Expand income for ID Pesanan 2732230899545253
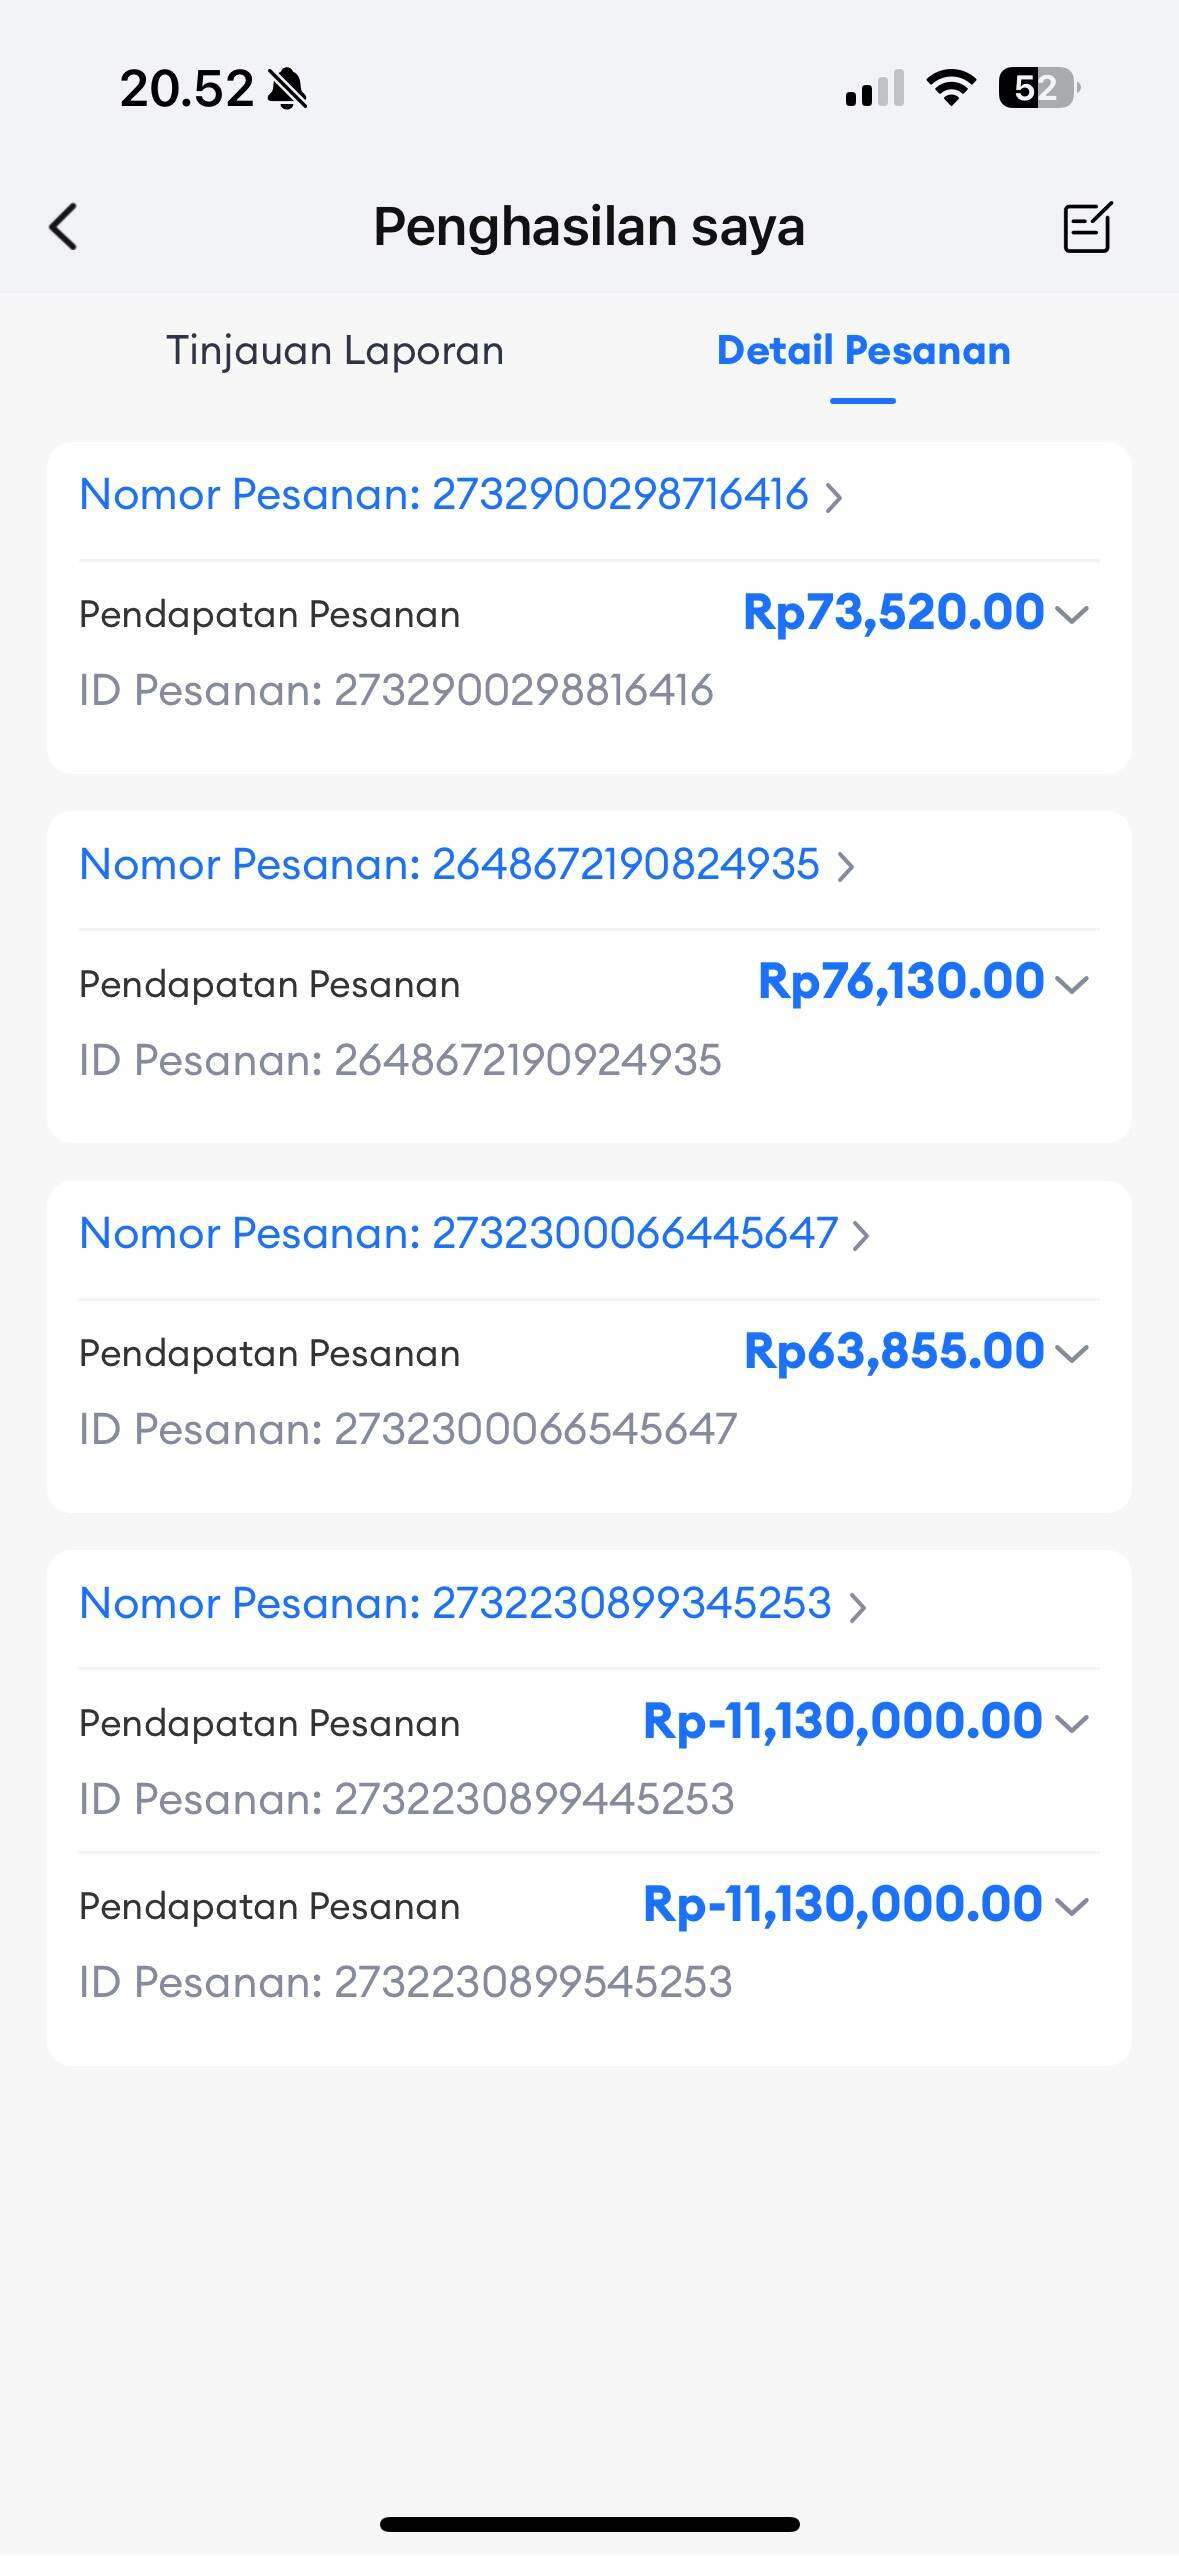1179x2556 pixels. coord(1071,1906)
